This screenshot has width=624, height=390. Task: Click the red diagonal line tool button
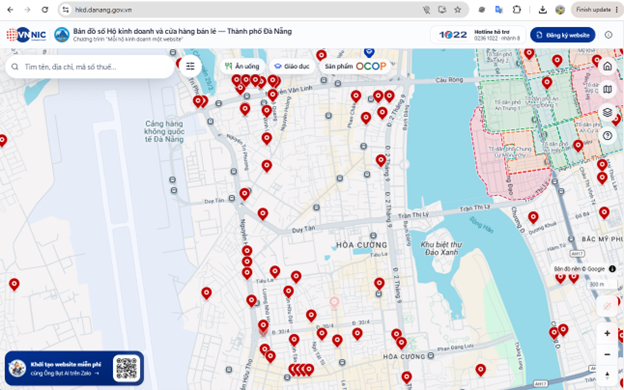coord(607,306)
